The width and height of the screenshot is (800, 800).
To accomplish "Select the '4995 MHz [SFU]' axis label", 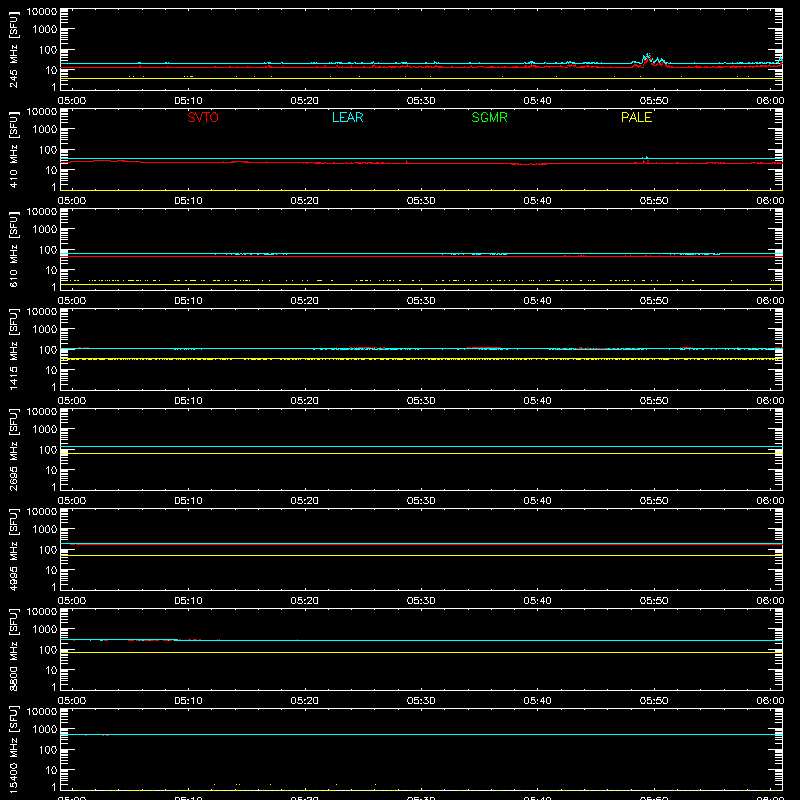I will pyautogui.click(x=14, y=549).
